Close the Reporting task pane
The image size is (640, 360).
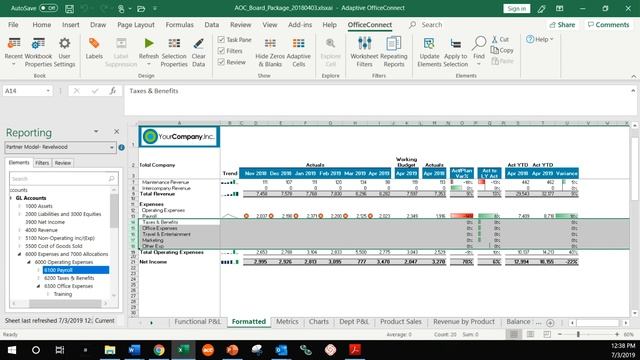pyautogui.click(x=117, y=131)
